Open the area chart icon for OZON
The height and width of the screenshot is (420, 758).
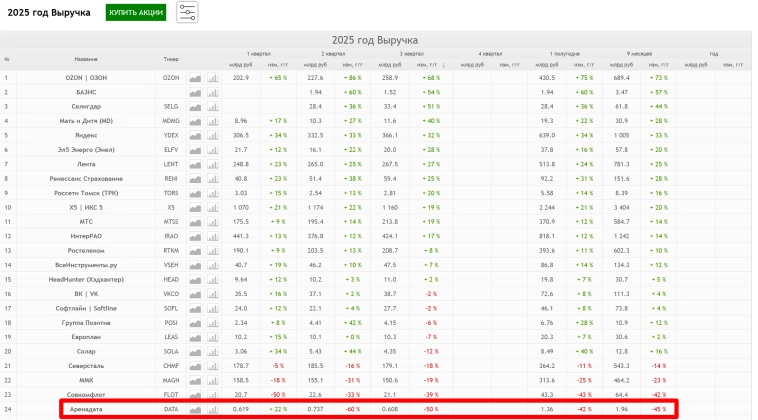[x=196, y=77]
